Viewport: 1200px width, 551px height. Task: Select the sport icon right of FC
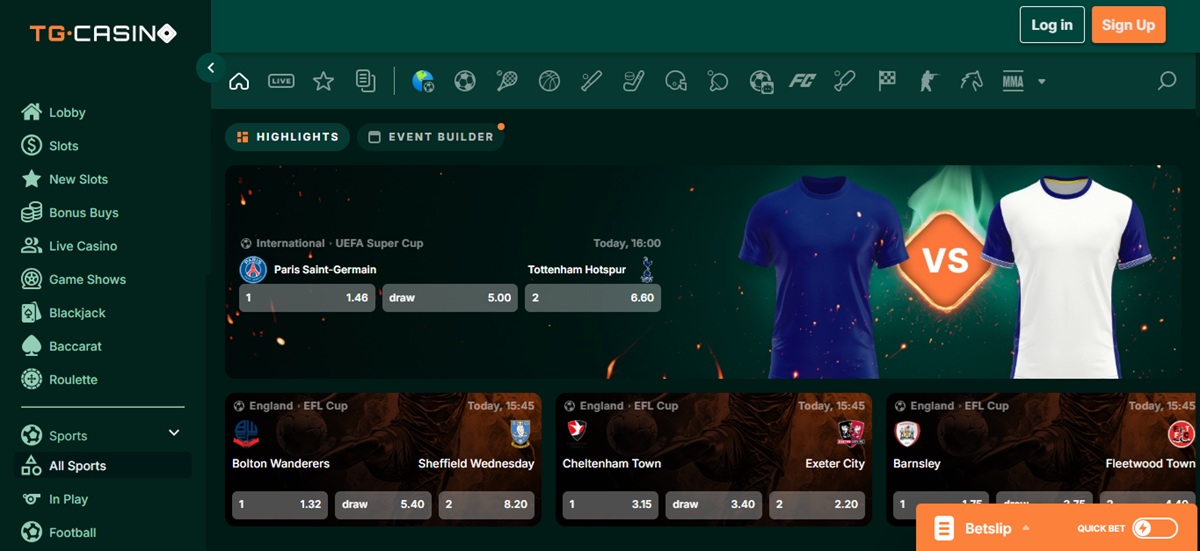tap(845, 81)
